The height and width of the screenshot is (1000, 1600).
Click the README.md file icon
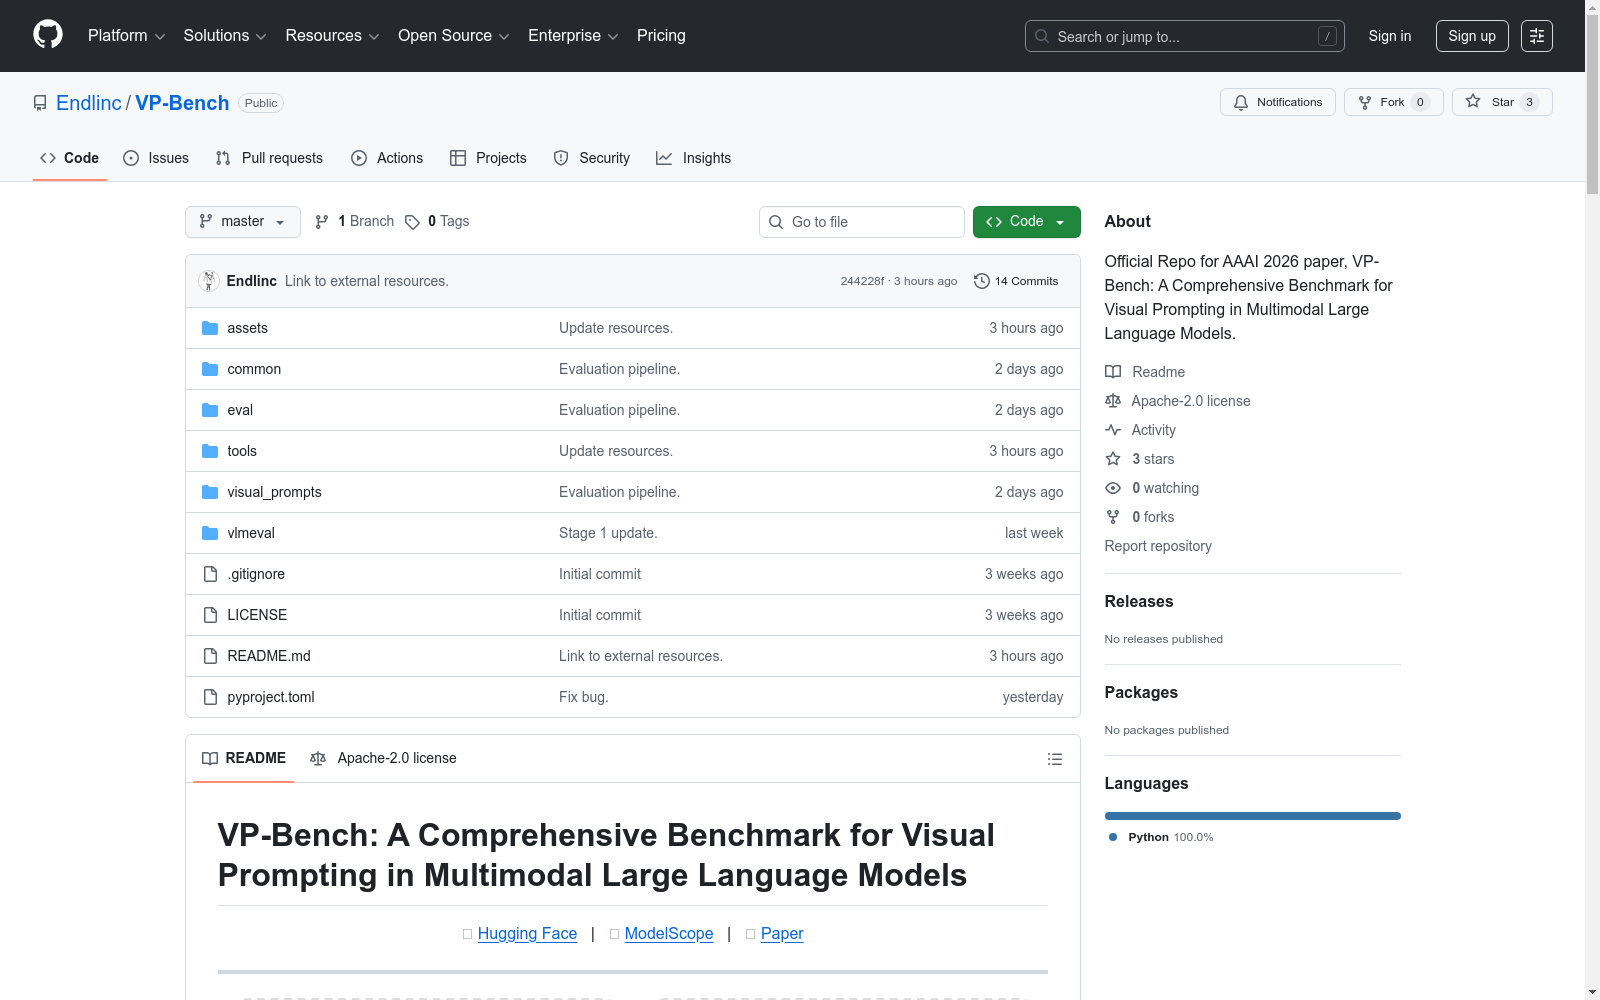pos(210,656)
